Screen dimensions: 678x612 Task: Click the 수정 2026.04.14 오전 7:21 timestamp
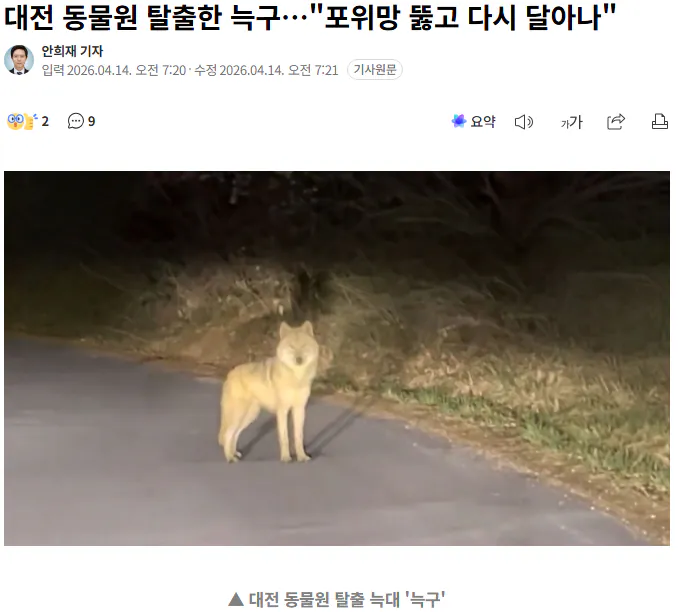266,70
